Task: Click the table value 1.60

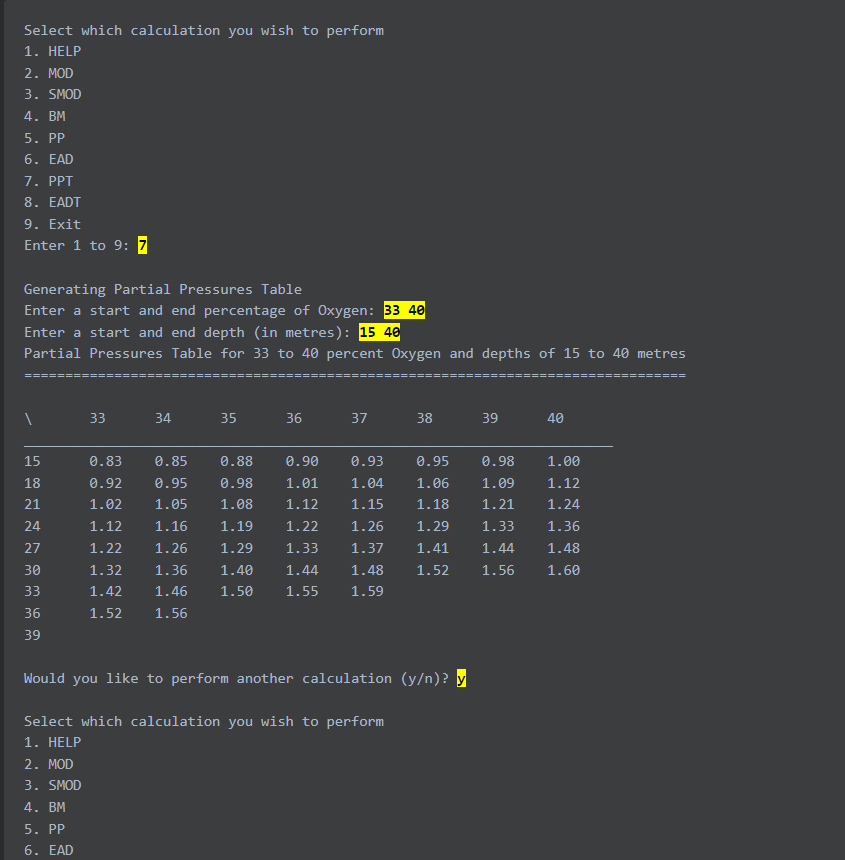Action: pos(563,570)
